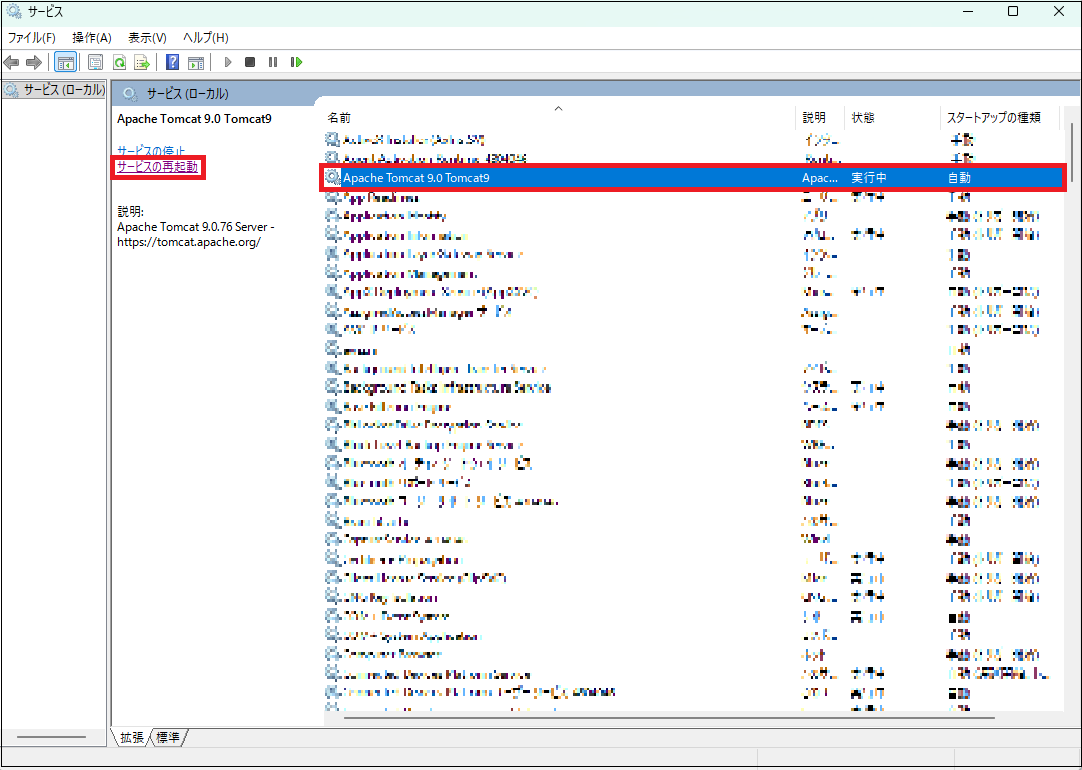
Task: Click the Pause service toolbar icon
Action: coord(273,62)
